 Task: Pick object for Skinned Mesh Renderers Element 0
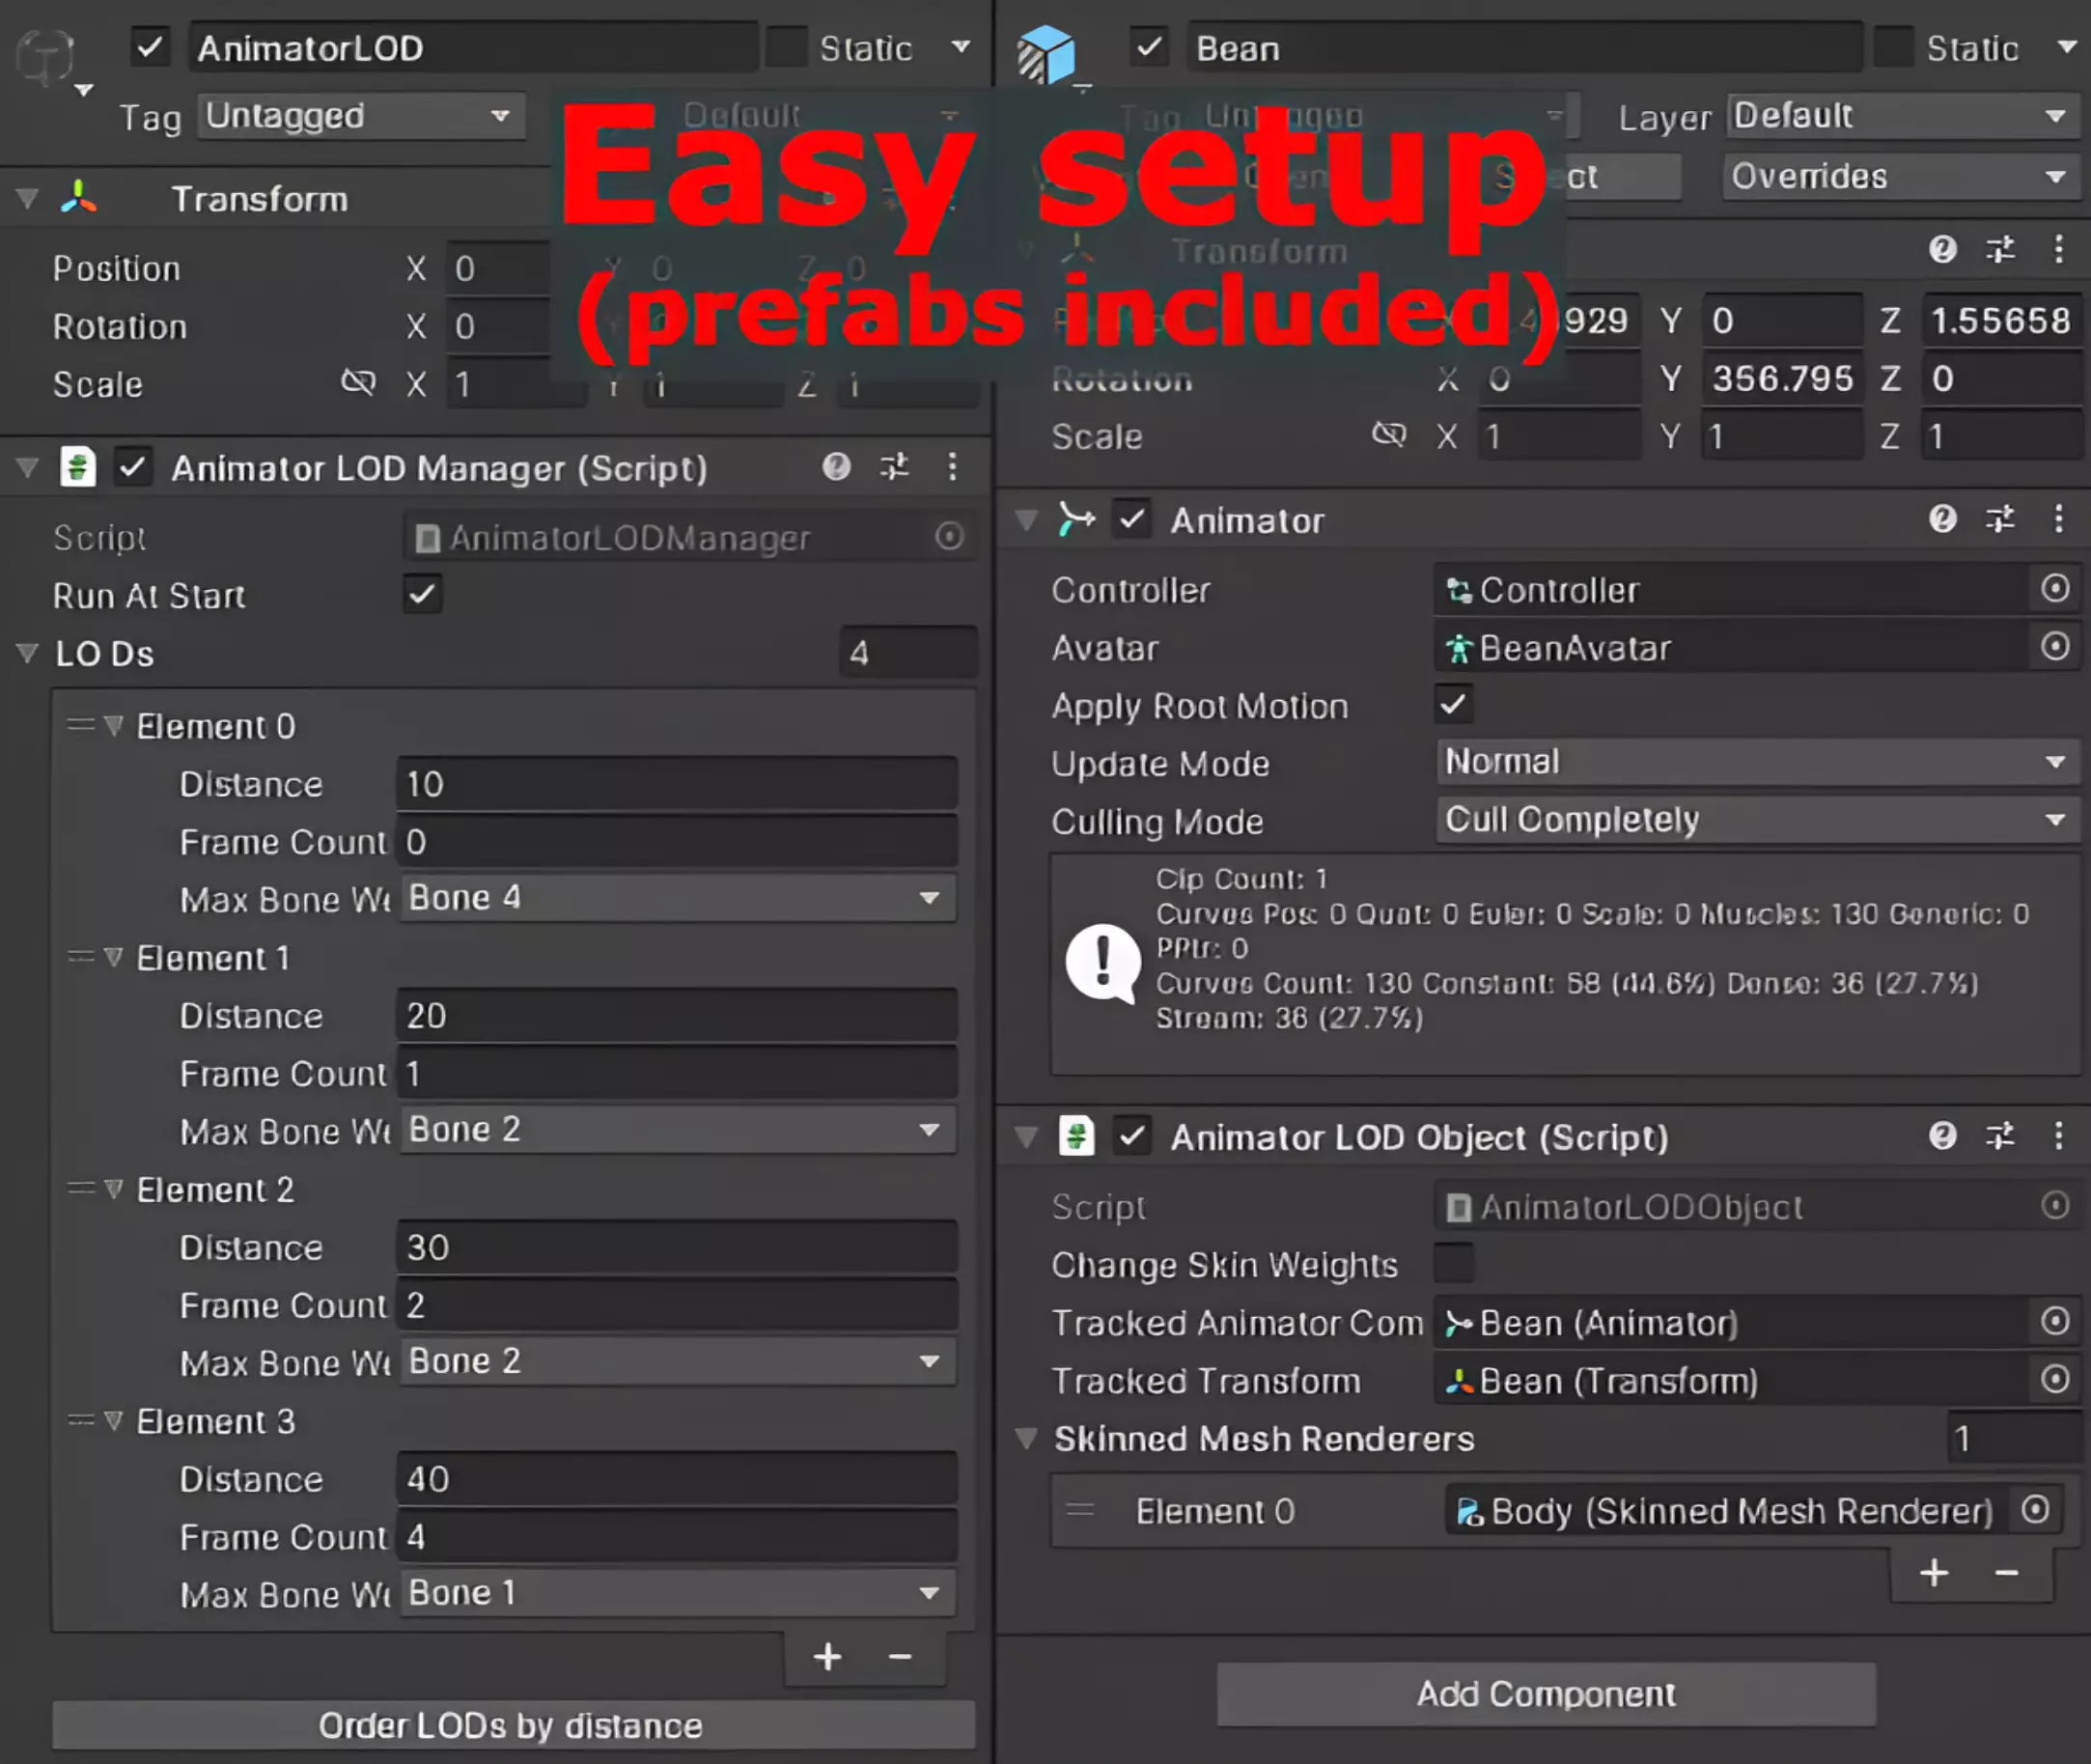2035,1509
